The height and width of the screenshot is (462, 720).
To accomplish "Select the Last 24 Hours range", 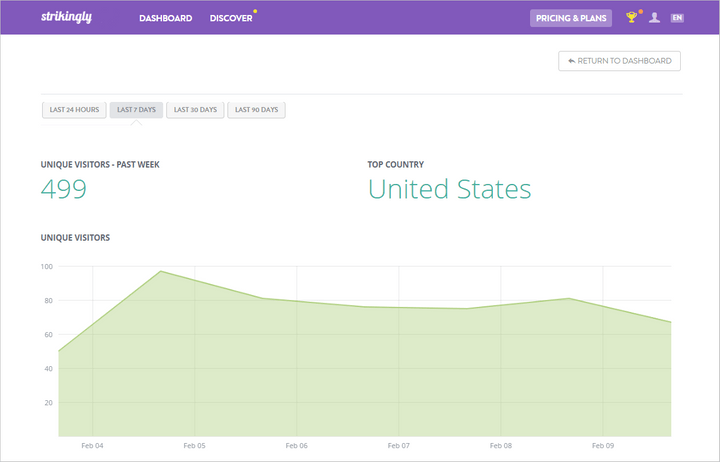I will click(x=74, y=109).
